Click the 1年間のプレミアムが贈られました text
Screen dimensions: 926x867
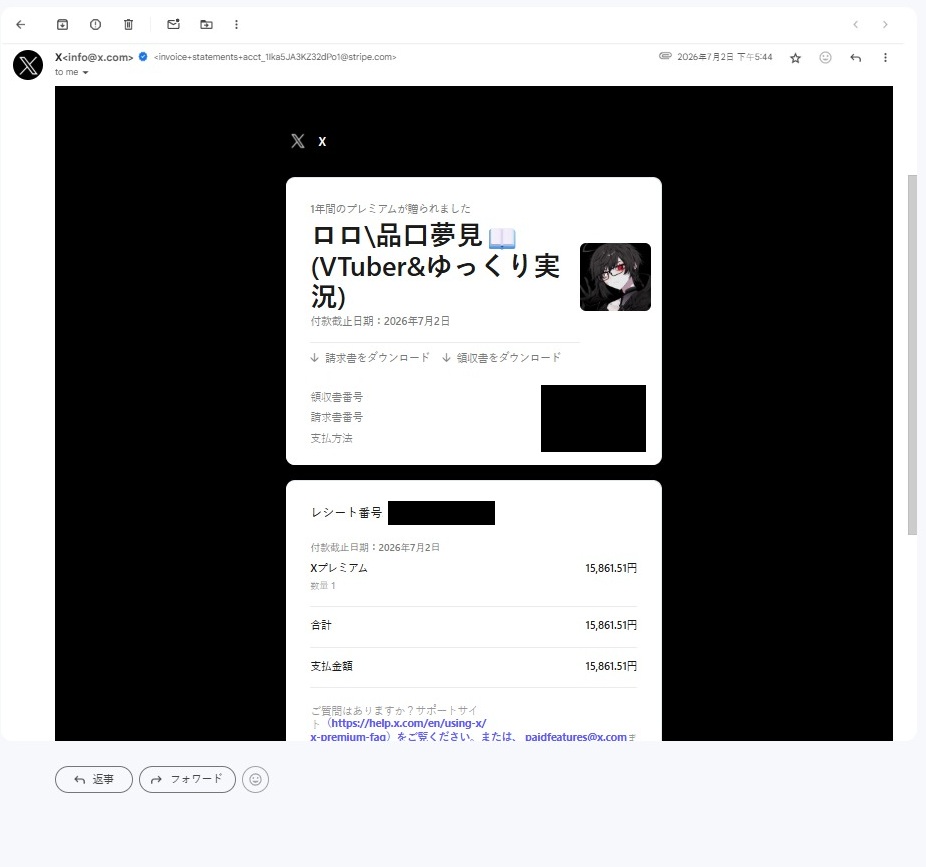pyautogui.click(x=390, y=208)
